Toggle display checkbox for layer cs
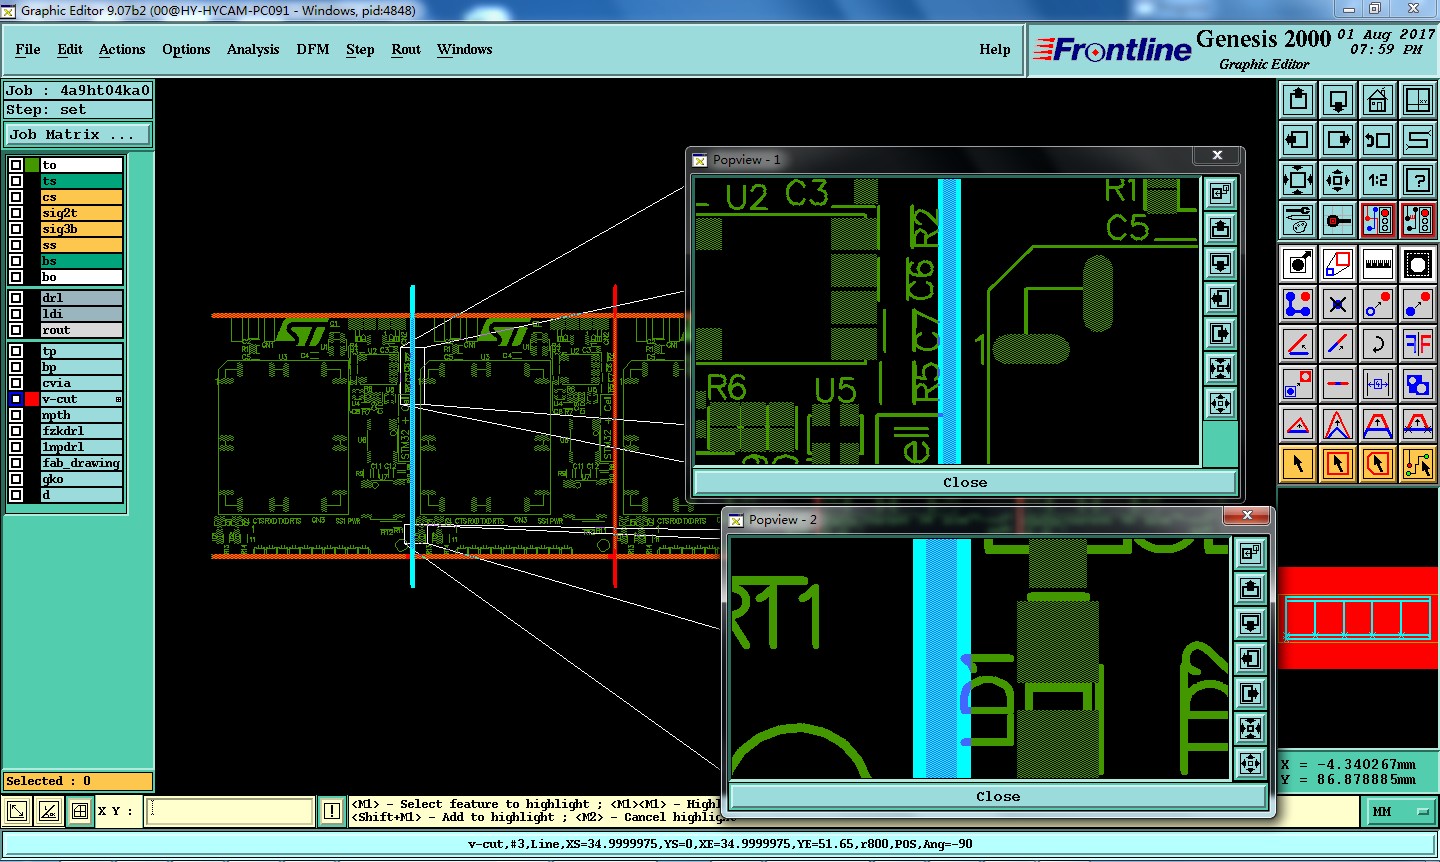The width and height of the screenshot is (1440, 862). (16, 197)
